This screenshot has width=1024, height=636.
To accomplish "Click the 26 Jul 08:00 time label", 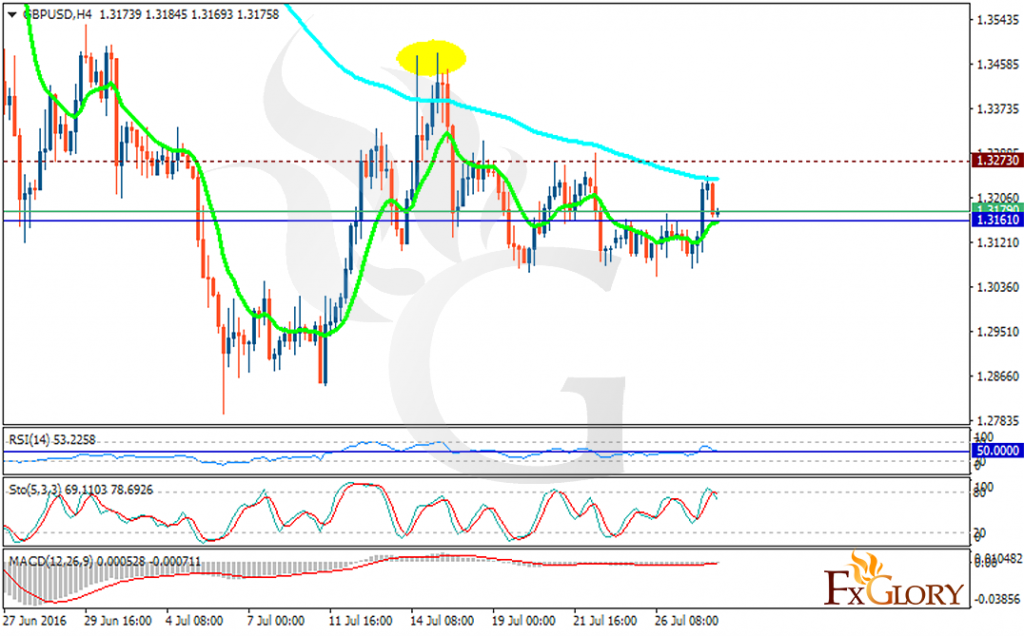I will coord(686,620).
